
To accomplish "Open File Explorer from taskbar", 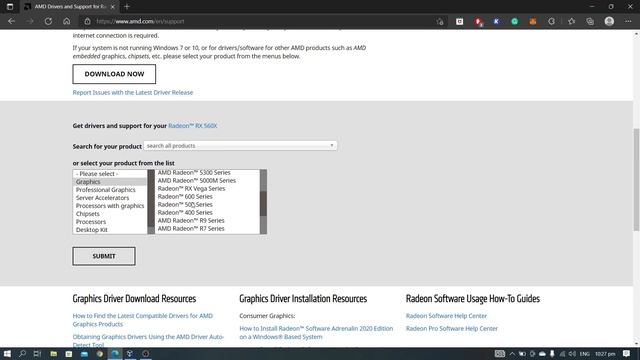I will coord(53,354).
